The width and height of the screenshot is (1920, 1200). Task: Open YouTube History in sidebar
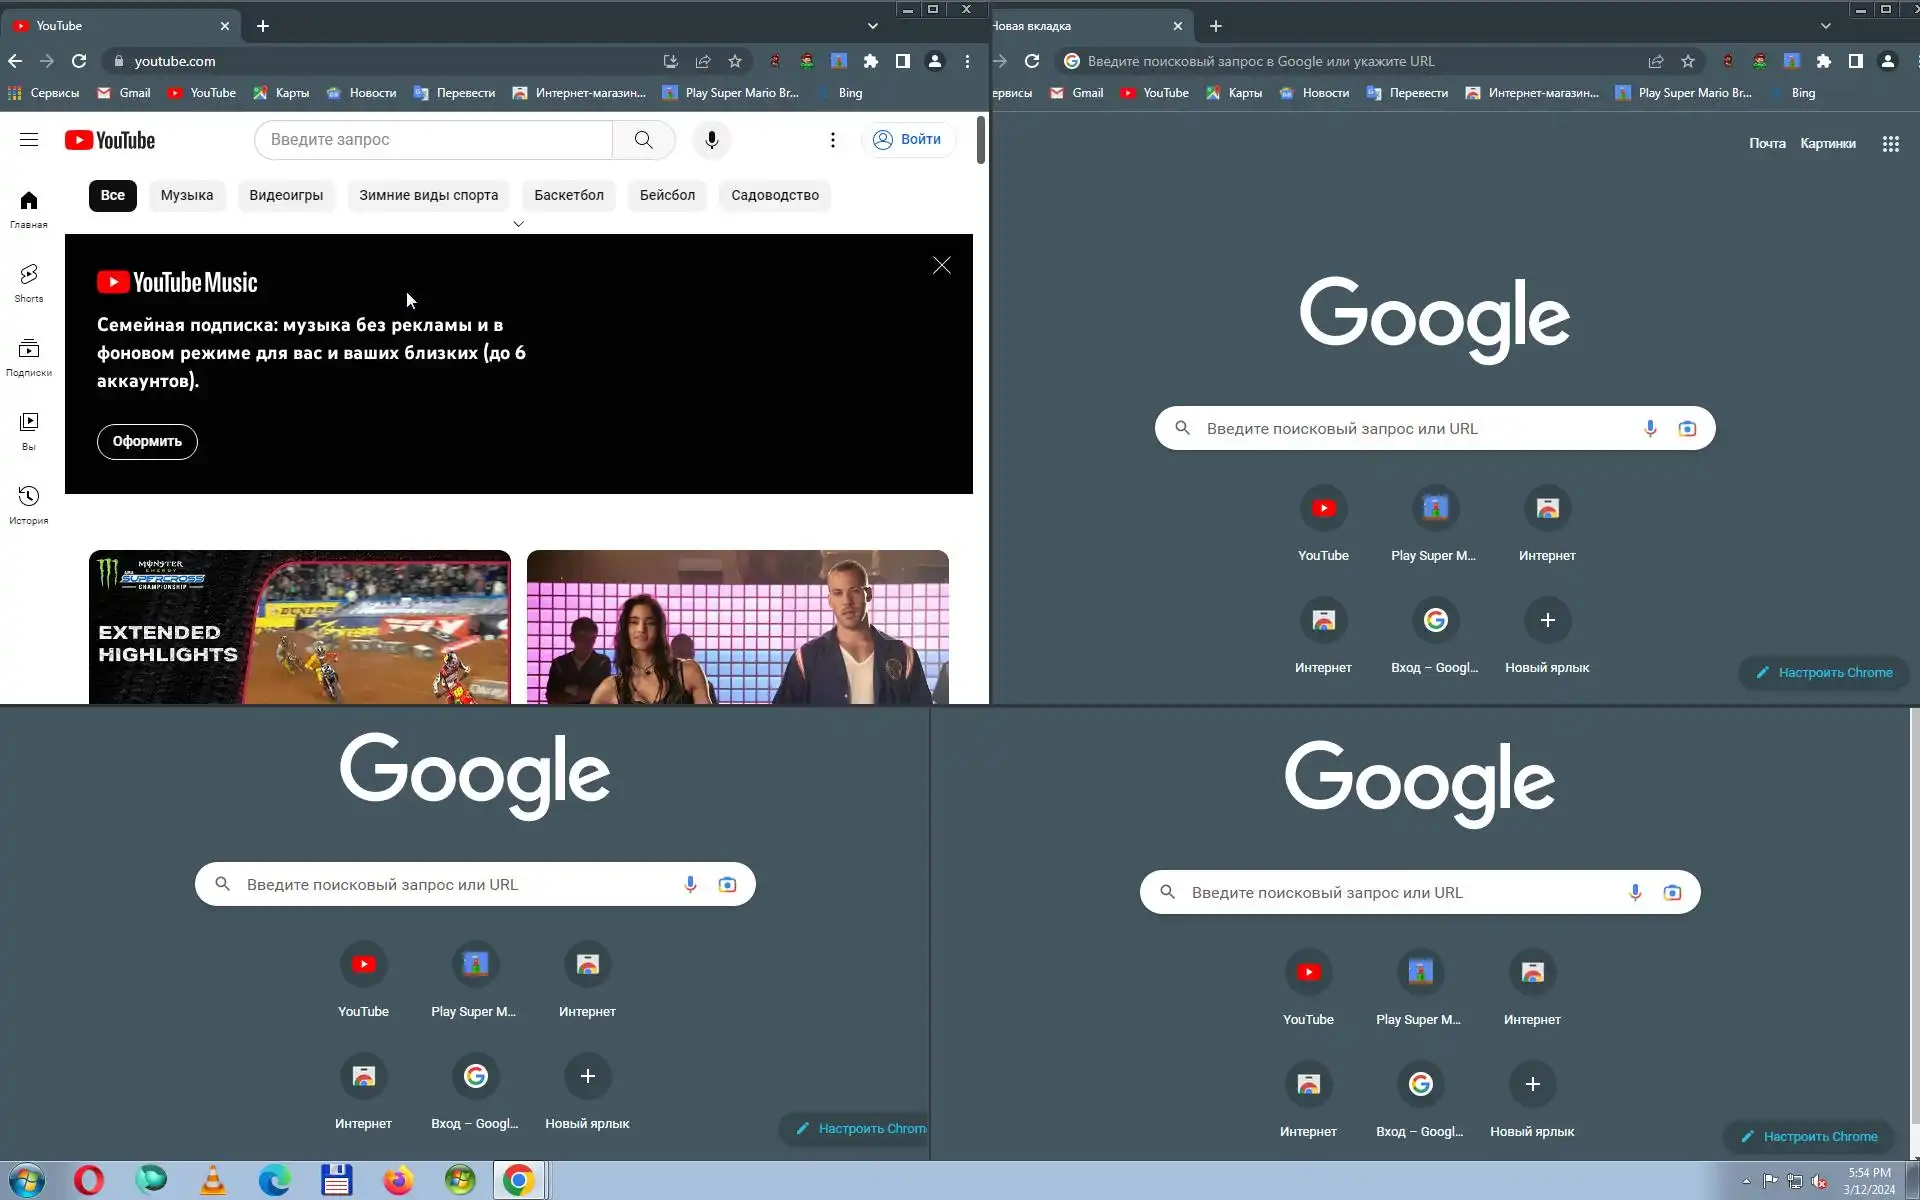tap(29, 503)
